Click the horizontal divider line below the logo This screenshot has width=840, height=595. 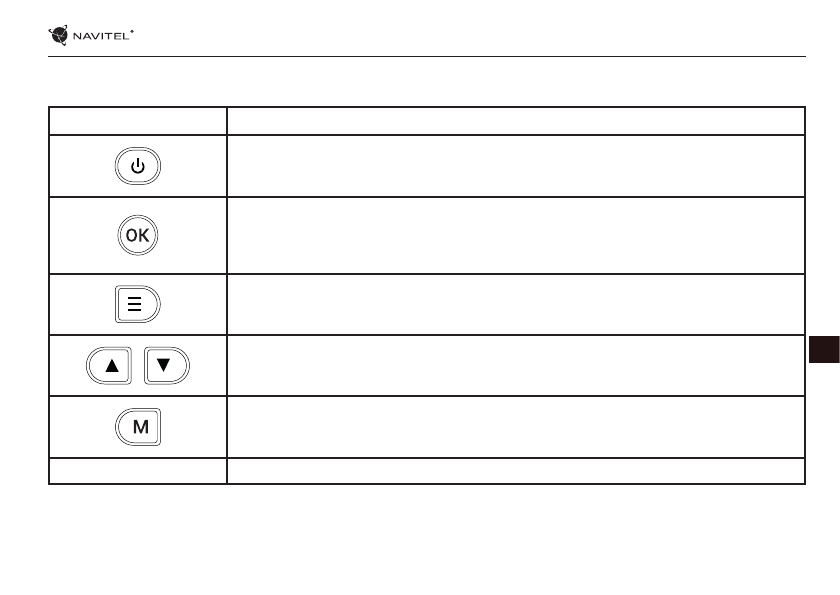click(427, 57)
